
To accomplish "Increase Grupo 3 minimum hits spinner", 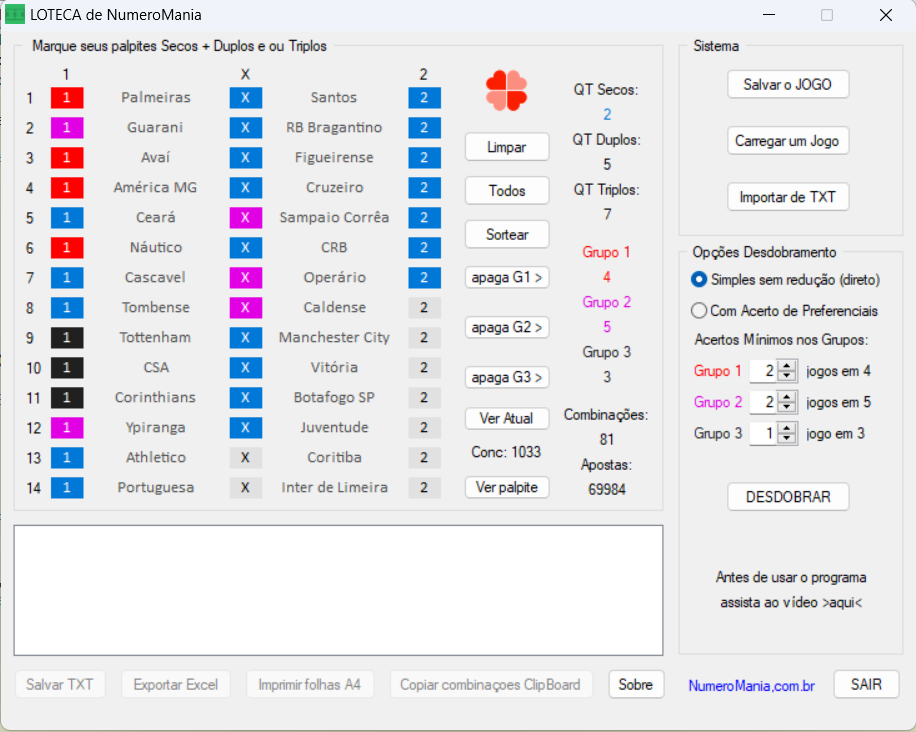I will point(787,429).
